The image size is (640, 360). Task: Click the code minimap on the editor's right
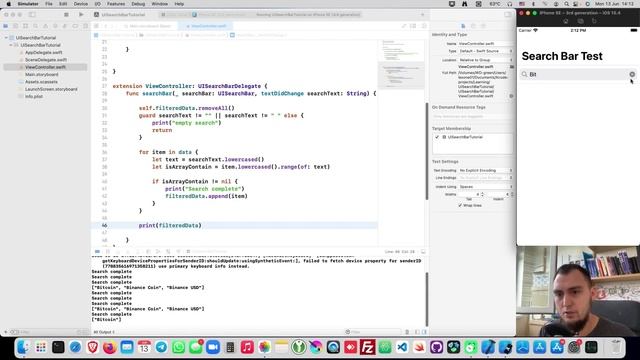[x=401, y=65]
